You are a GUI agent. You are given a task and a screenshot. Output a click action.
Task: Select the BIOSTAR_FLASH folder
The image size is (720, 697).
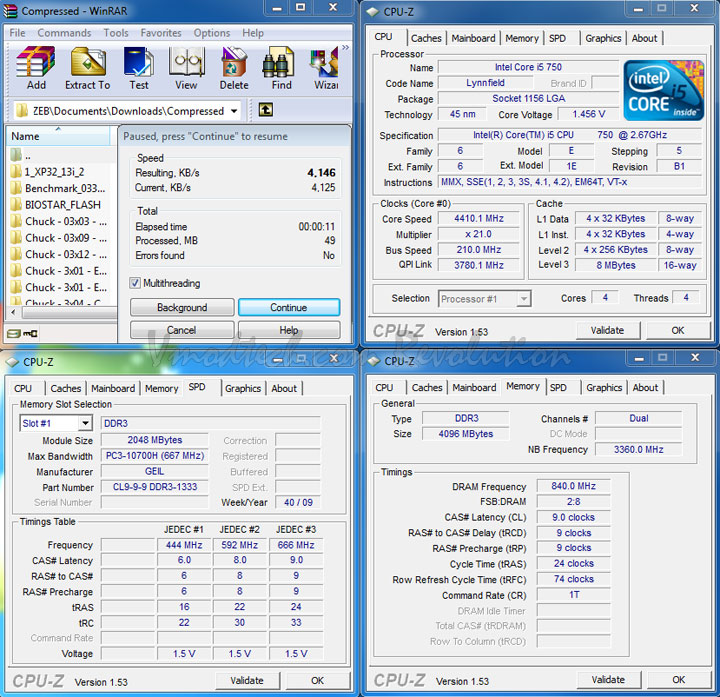[x=56, y=205]
